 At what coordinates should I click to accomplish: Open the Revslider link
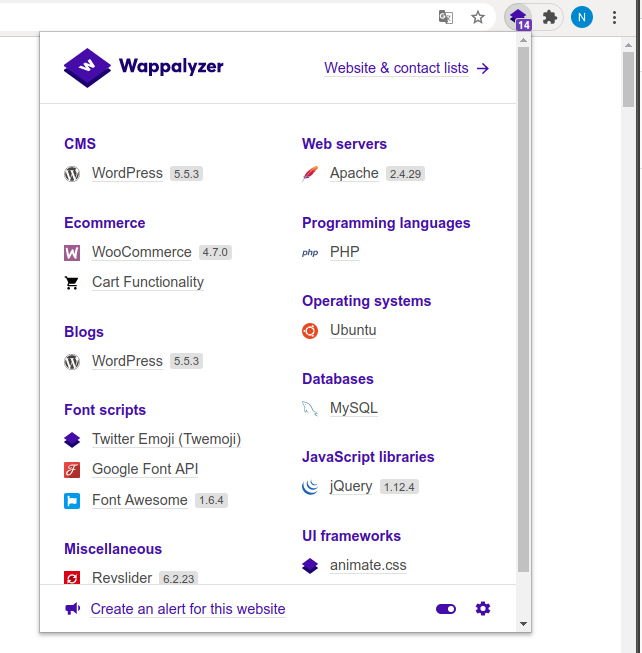122,578
